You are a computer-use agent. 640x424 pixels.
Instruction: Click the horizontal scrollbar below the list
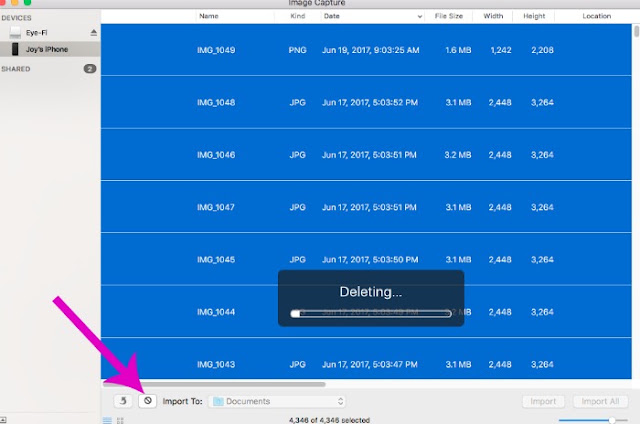pos(214,384)
